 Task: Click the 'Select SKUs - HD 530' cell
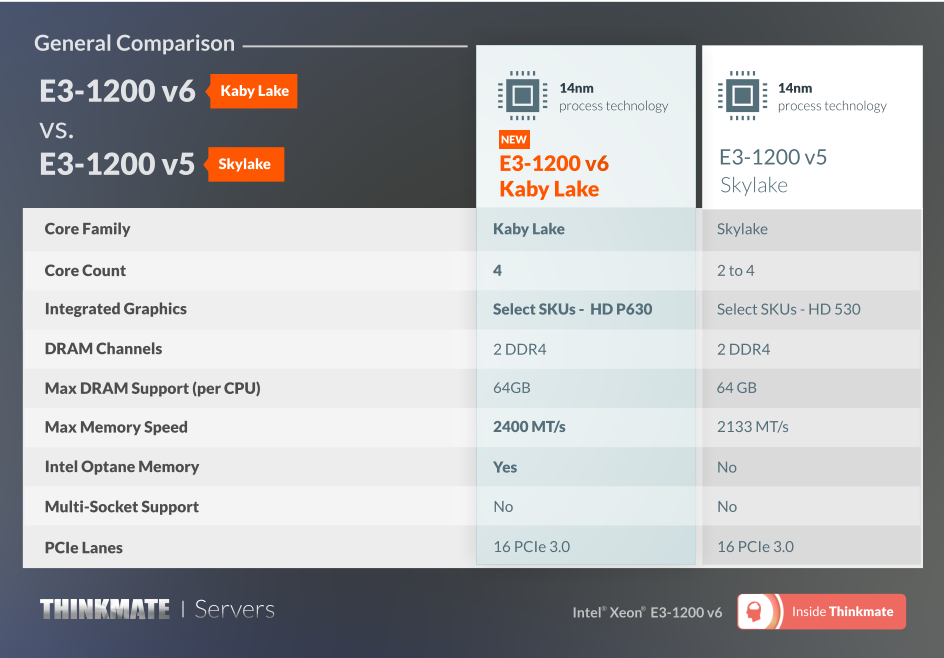pyautogui.click(x=788, y=309)
